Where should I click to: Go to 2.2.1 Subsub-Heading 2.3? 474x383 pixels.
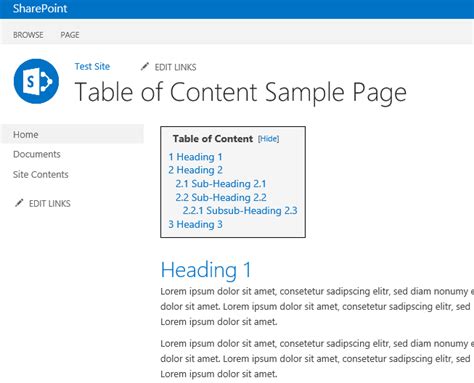pyautogui.click(x=240, y=211)
